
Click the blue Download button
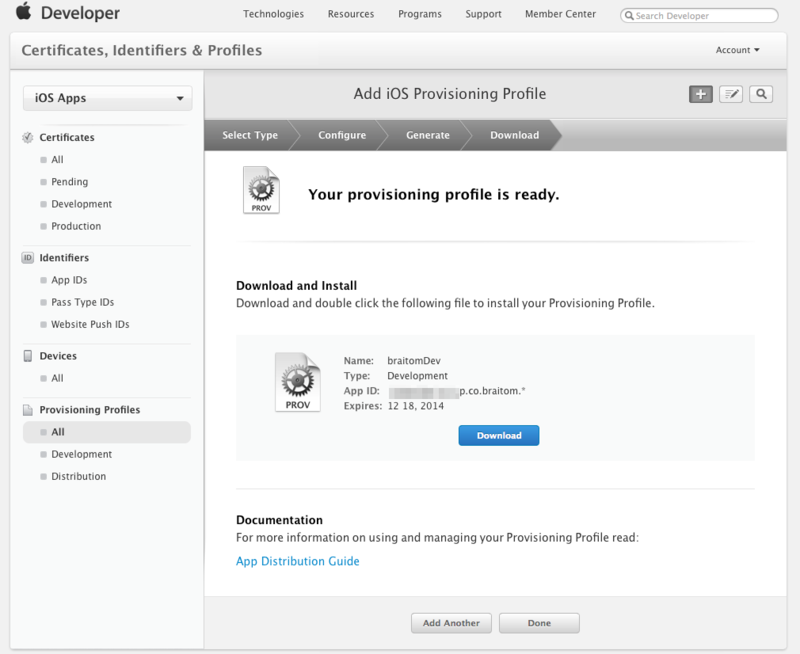[x=498, y=436]
